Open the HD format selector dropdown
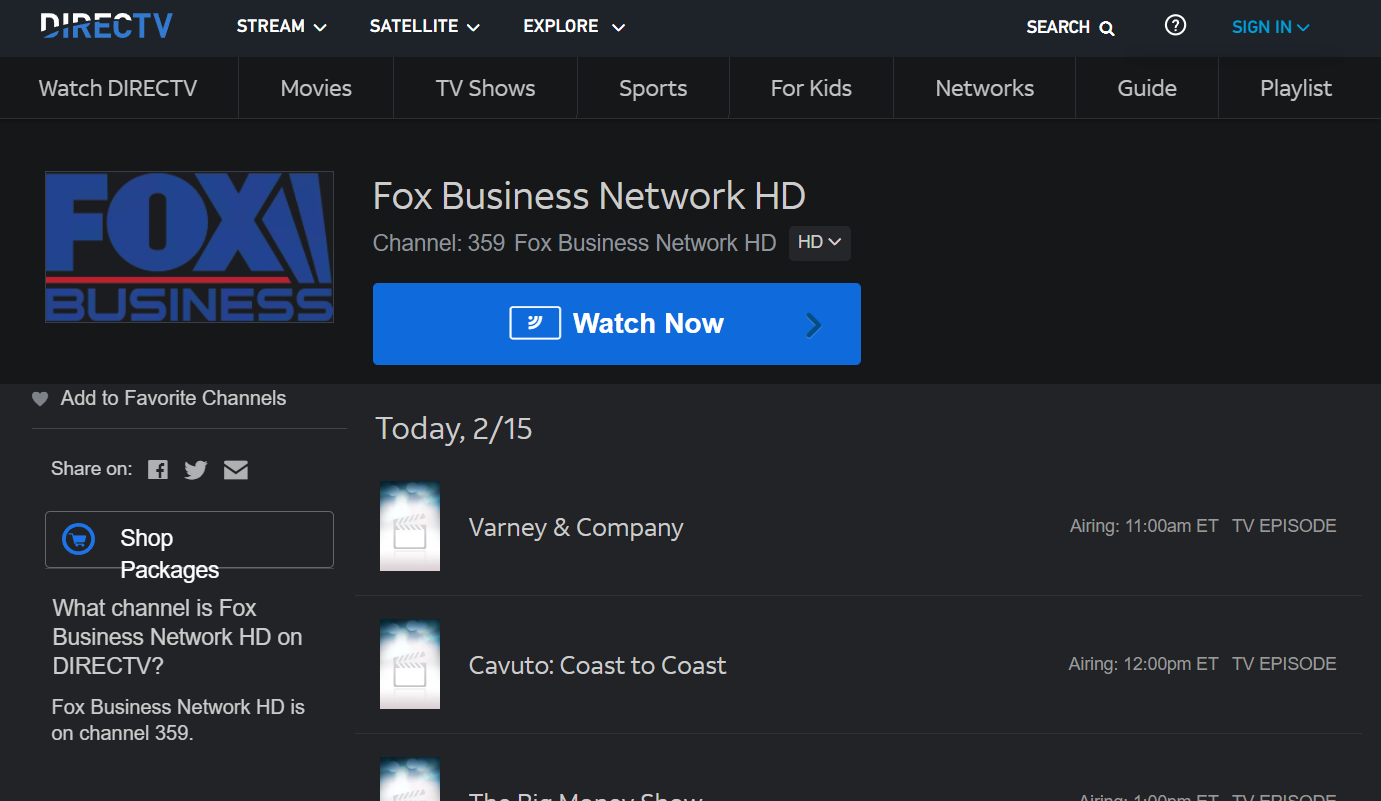 pyautogui.click(x=819, y=243)
